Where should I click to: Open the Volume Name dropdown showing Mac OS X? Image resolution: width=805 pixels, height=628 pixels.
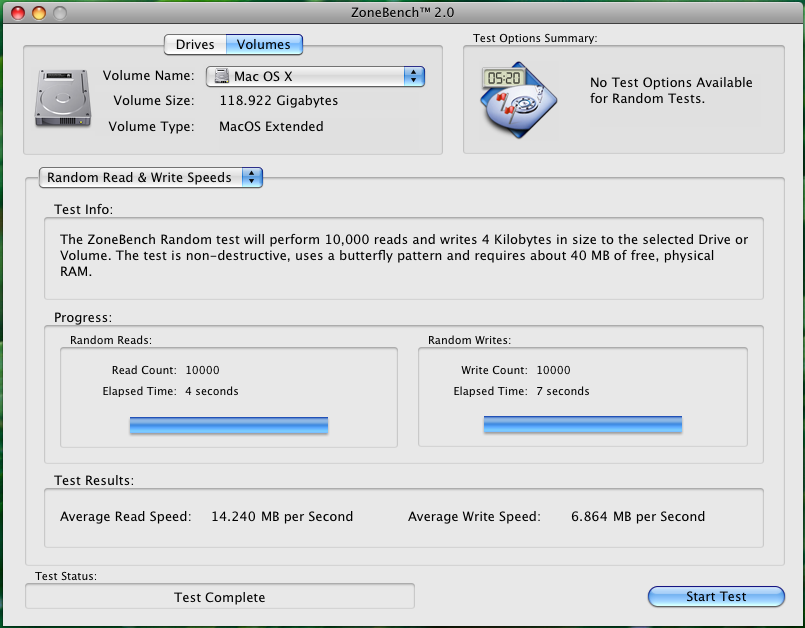pyautogui.click(x=315, y=76)
